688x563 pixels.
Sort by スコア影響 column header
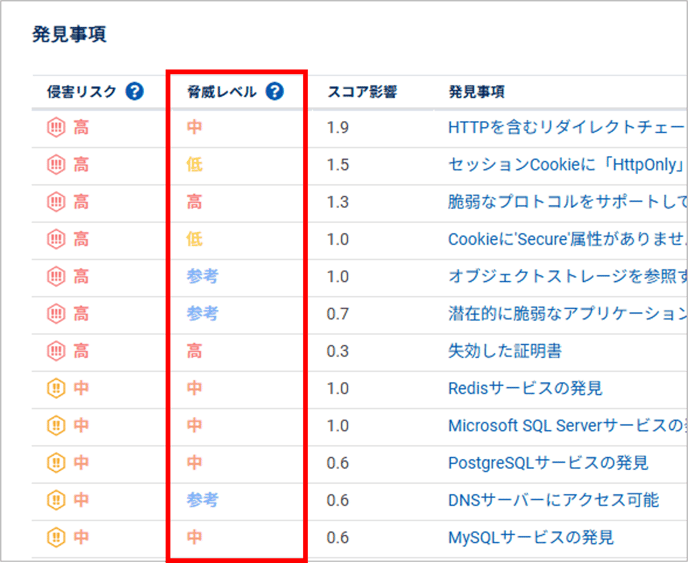(x=362, y=92)
